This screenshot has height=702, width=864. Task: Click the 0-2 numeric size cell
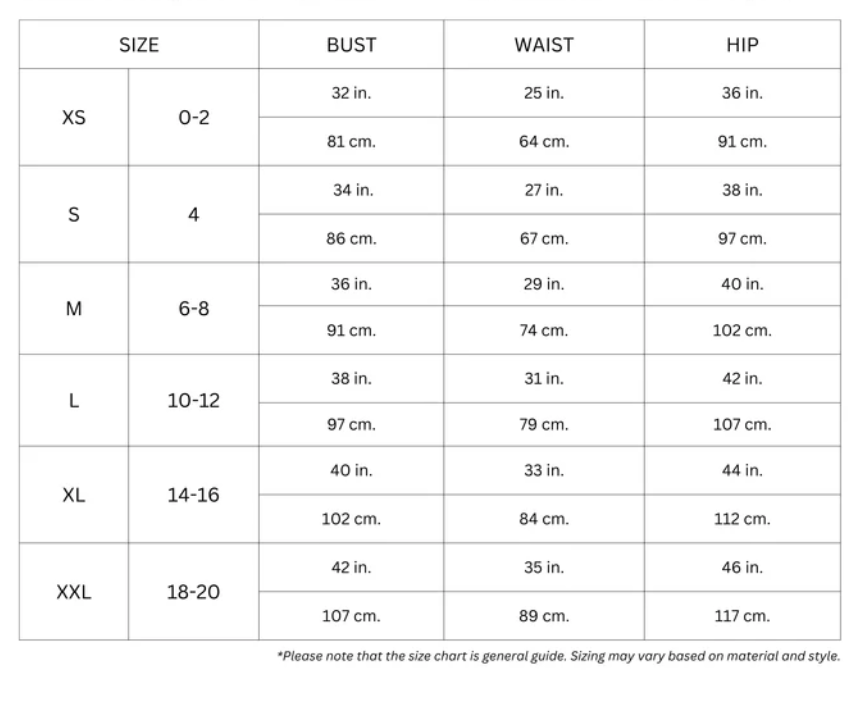pyautogui.click(x=194, y=117)
